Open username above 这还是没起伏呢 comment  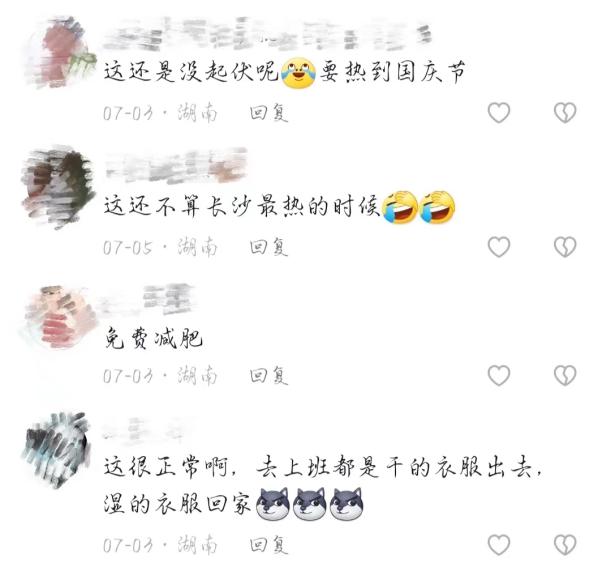click(268, 34)
